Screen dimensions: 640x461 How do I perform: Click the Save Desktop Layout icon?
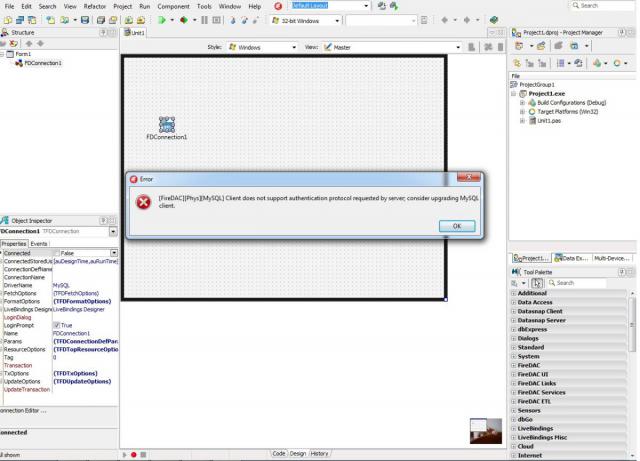(x=382, y=6)
